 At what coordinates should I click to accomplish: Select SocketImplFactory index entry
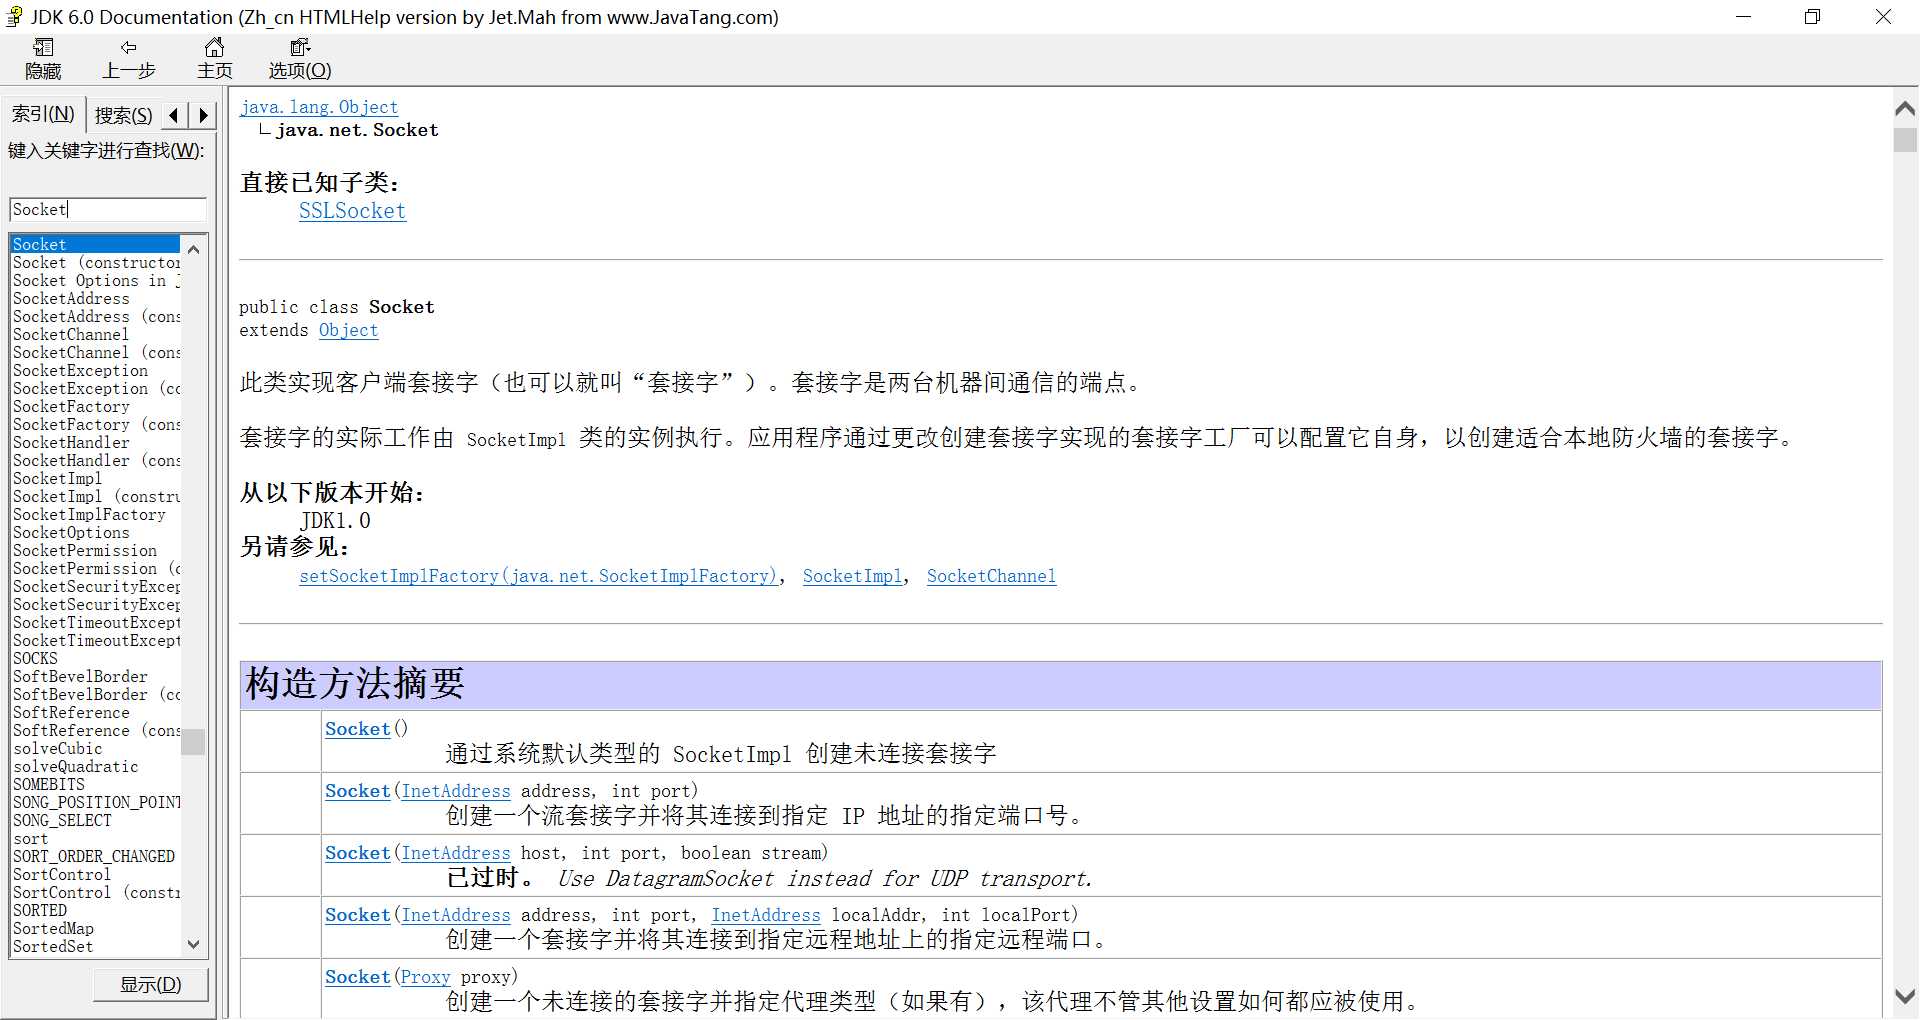[x=89, y=514]
